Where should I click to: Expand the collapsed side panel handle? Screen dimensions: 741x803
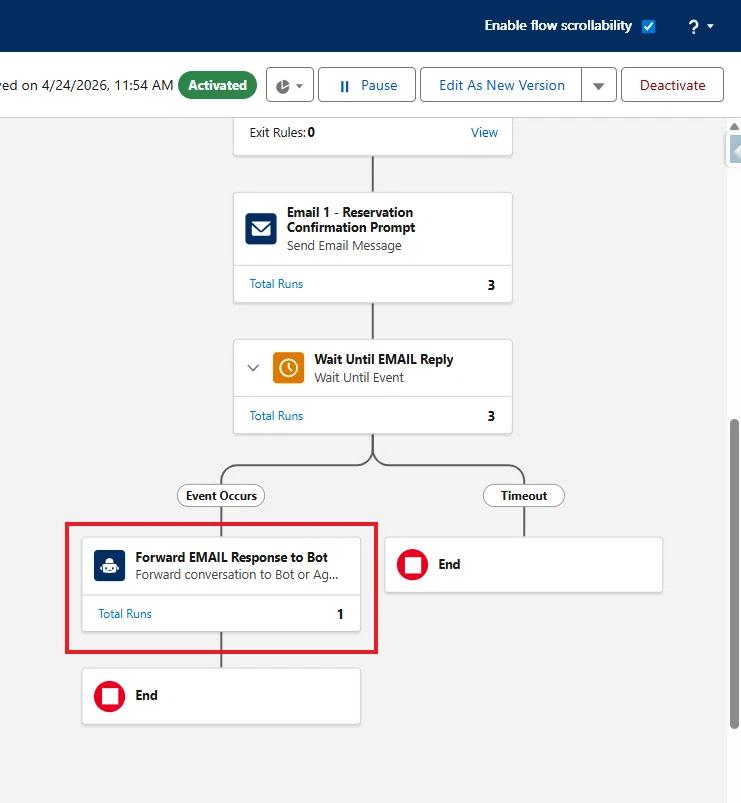click(x=735, y=151)
